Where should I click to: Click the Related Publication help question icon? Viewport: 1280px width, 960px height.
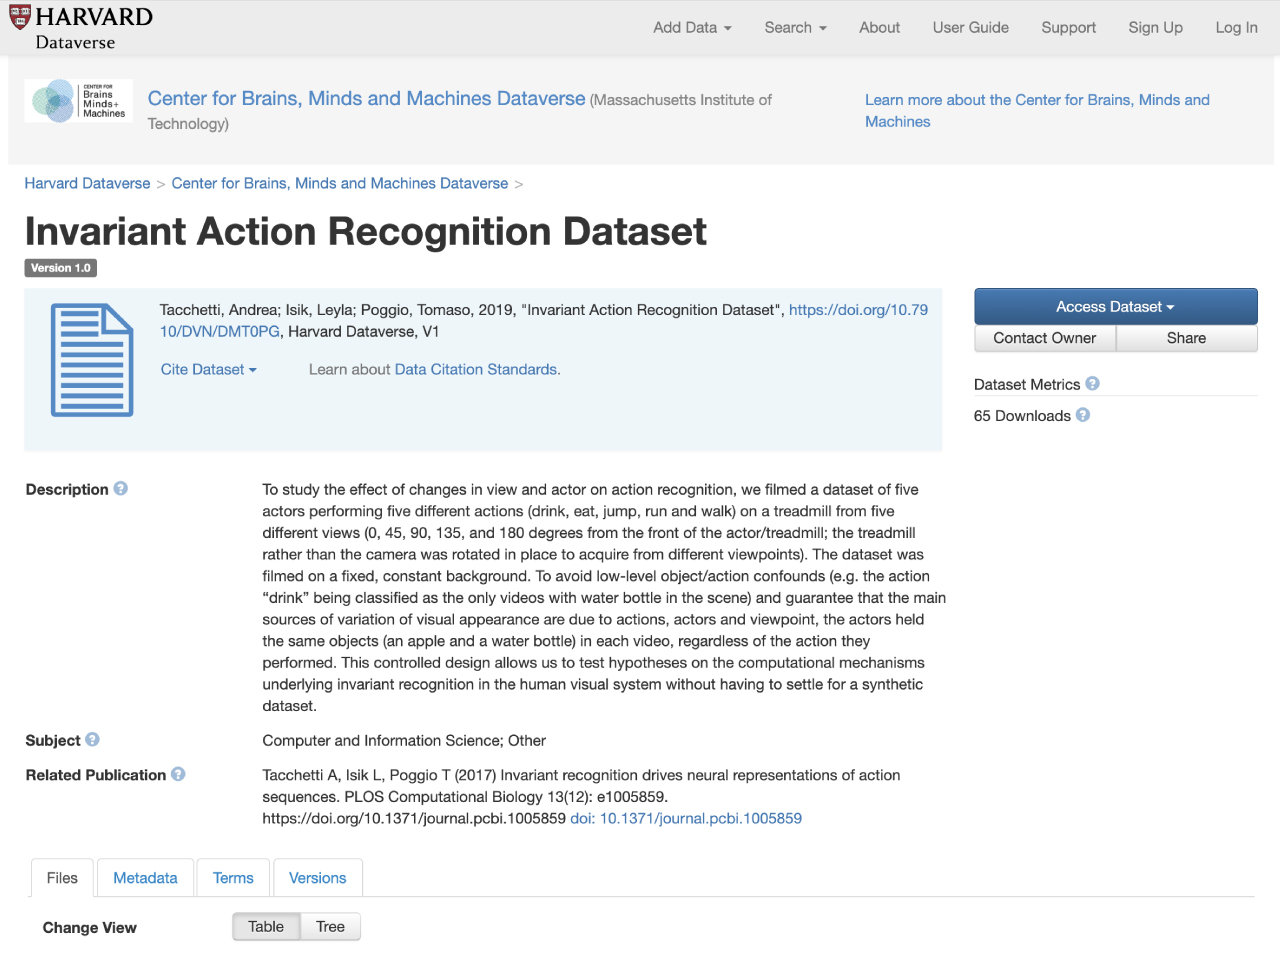[x=178, y=774]
